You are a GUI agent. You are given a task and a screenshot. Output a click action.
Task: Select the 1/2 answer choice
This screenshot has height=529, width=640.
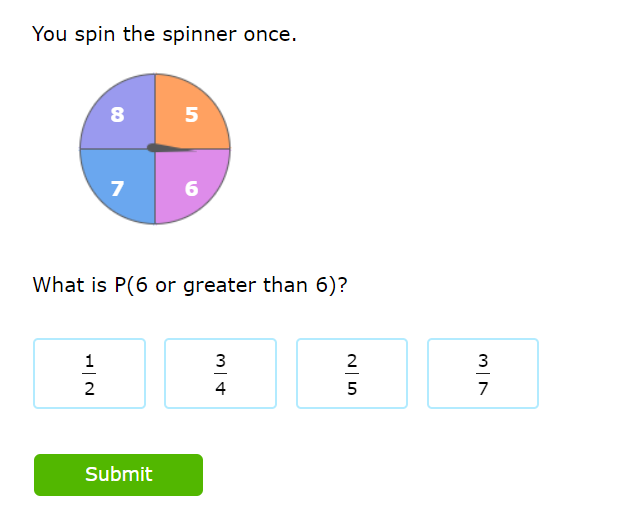tap(89, 373)
